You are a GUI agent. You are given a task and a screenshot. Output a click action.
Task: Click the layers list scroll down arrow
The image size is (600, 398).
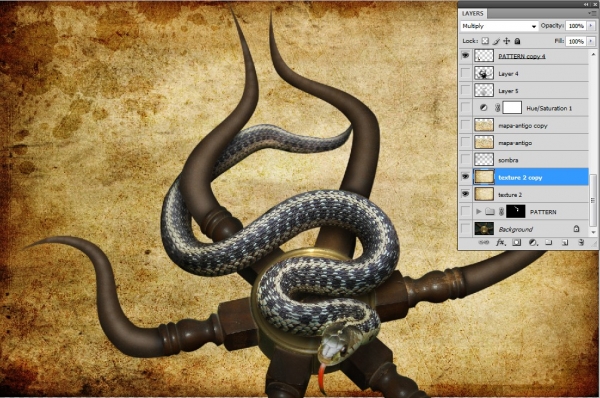(x=593, y=232)
